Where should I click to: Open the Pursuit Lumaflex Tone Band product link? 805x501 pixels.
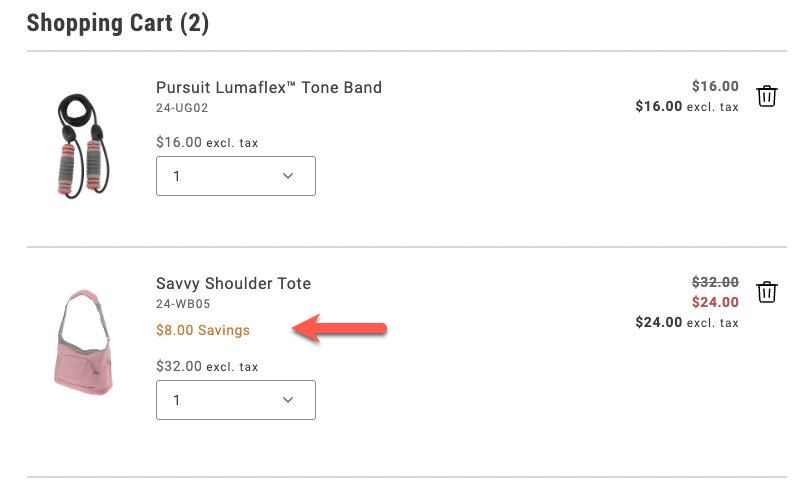tap(269, 87)
